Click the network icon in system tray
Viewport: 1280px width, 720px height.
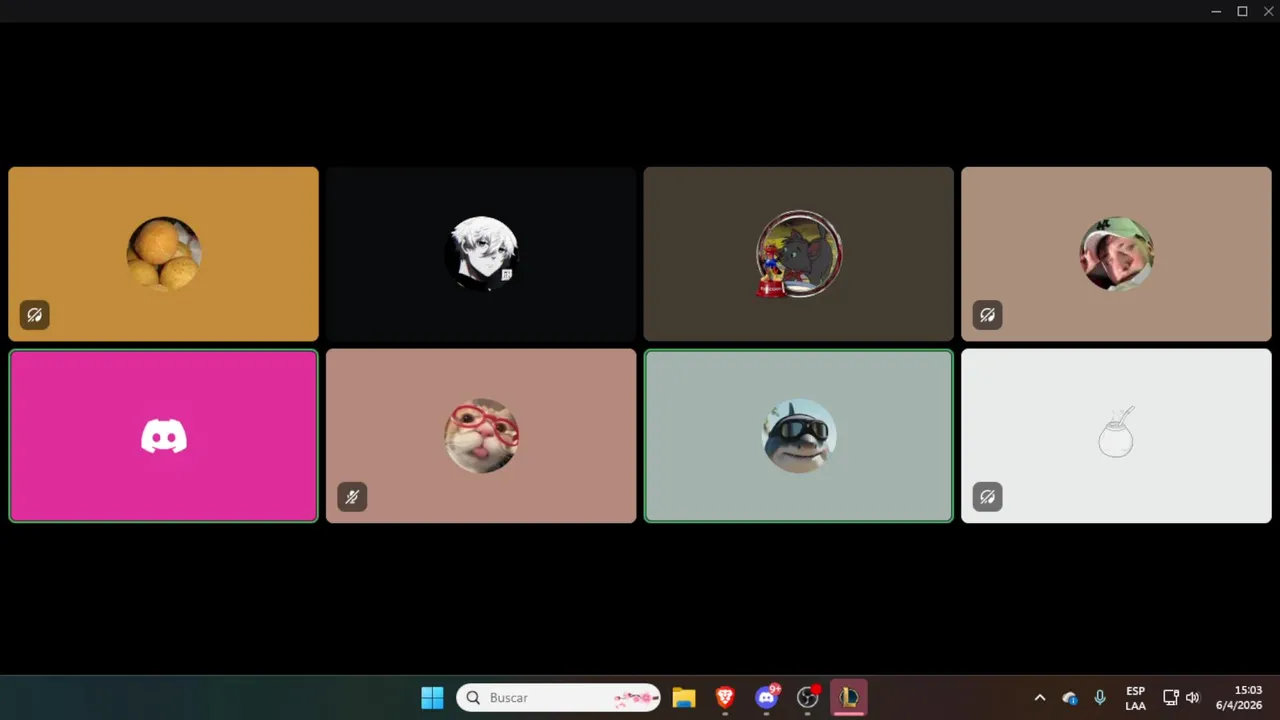point(1171,698)
